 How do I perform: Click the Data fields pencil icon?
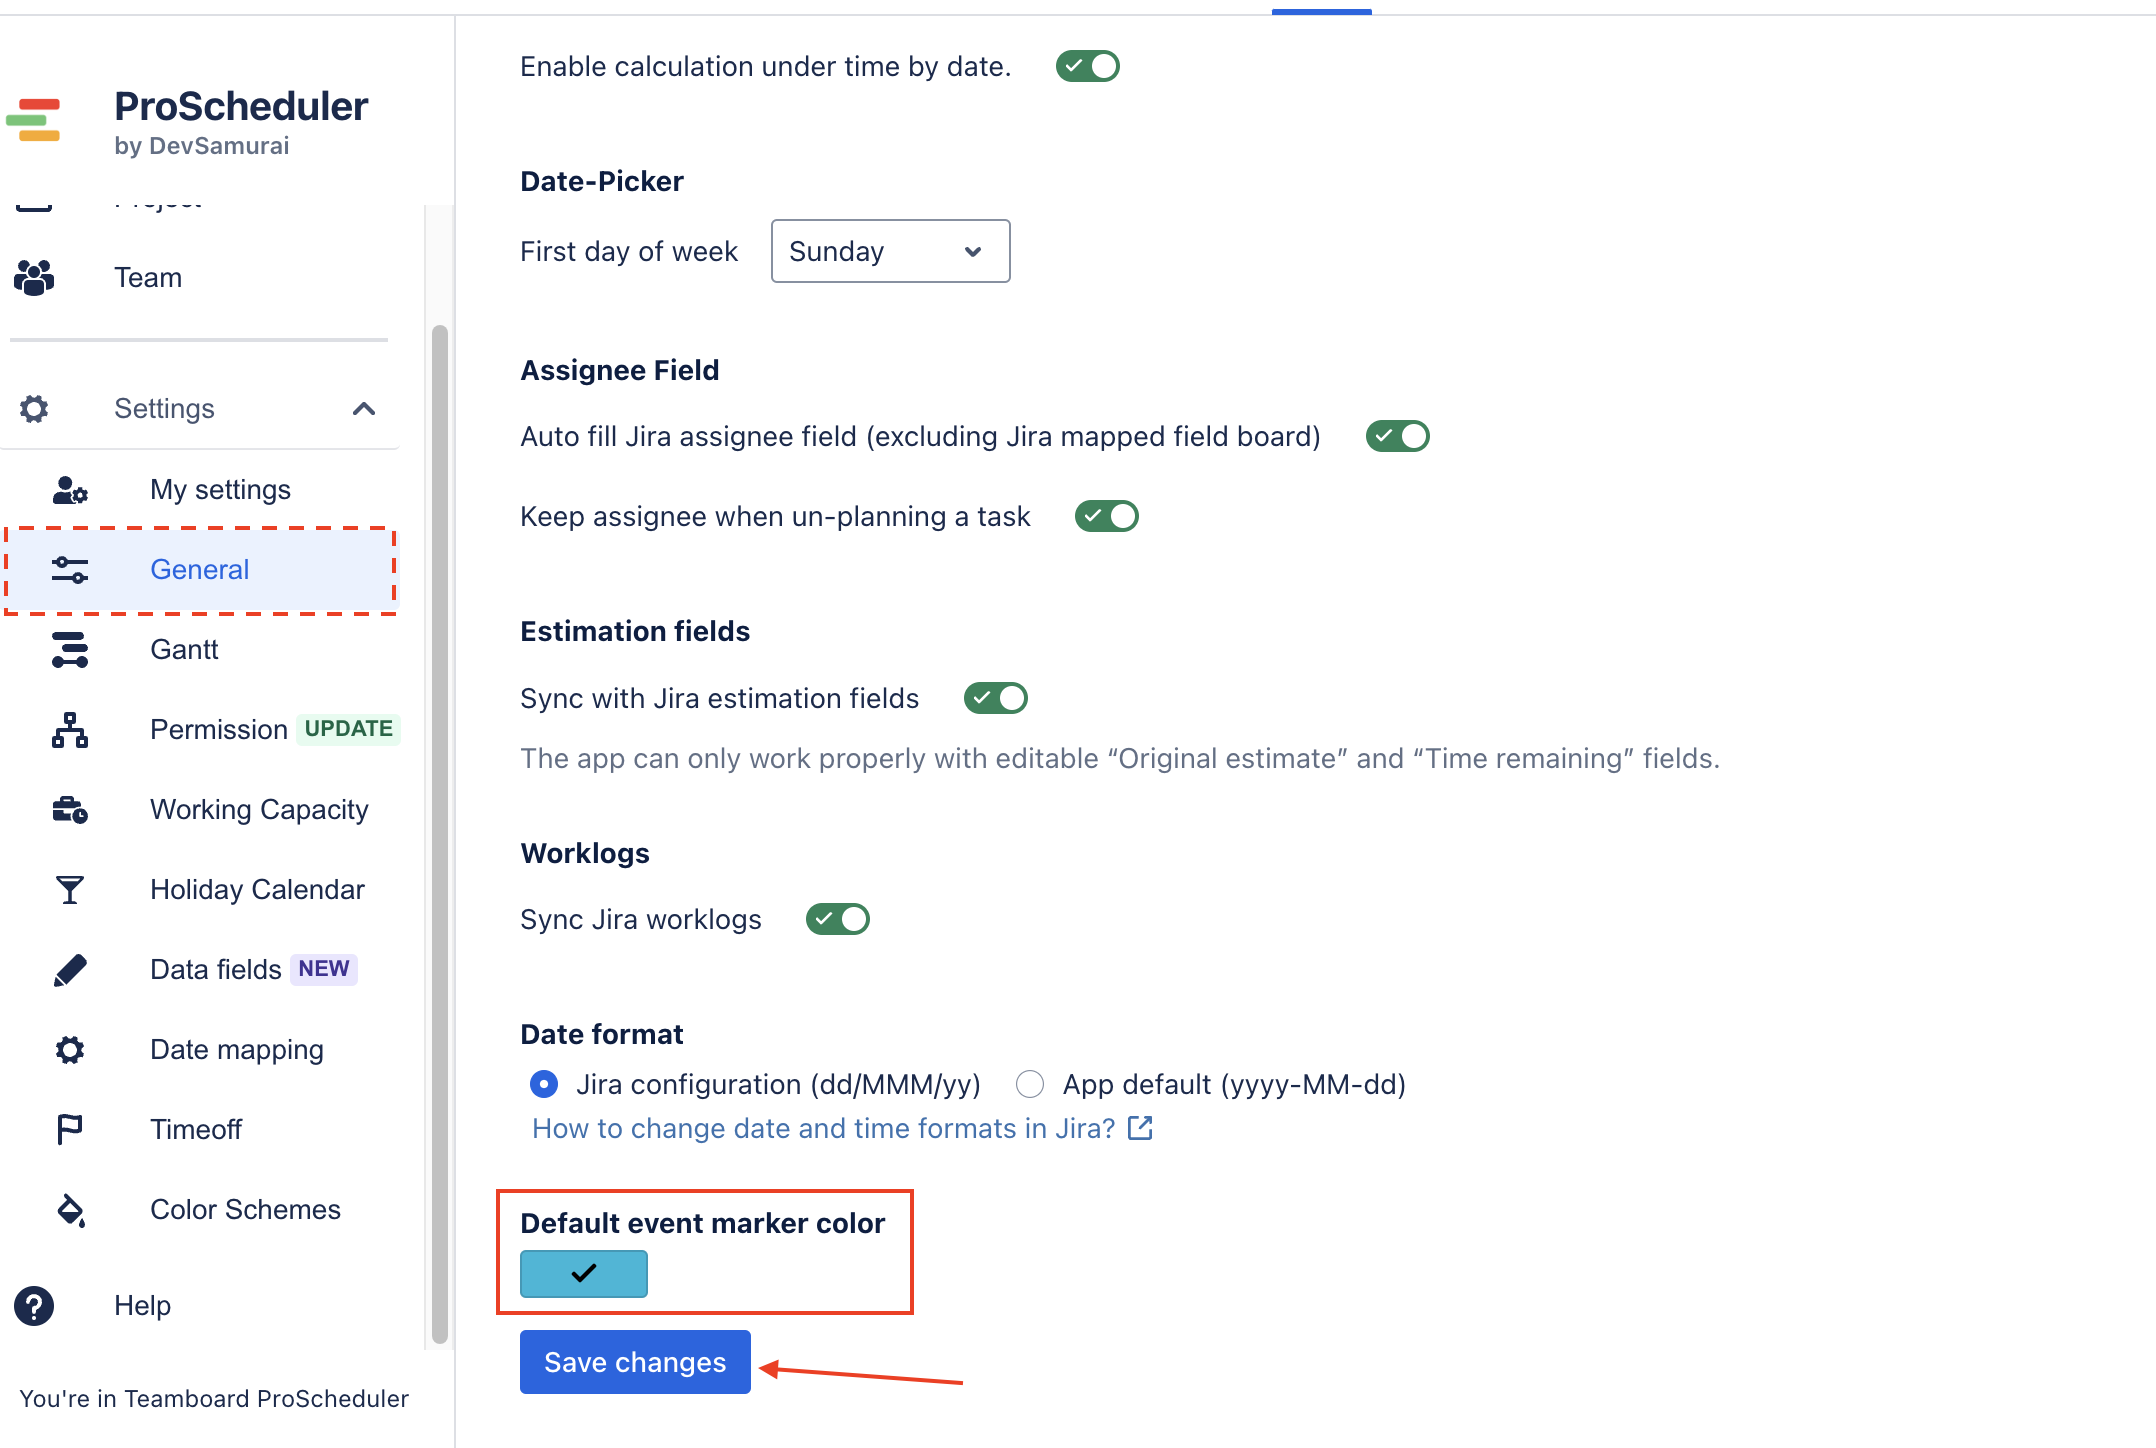pyautogui.click(x=70, y=970)
